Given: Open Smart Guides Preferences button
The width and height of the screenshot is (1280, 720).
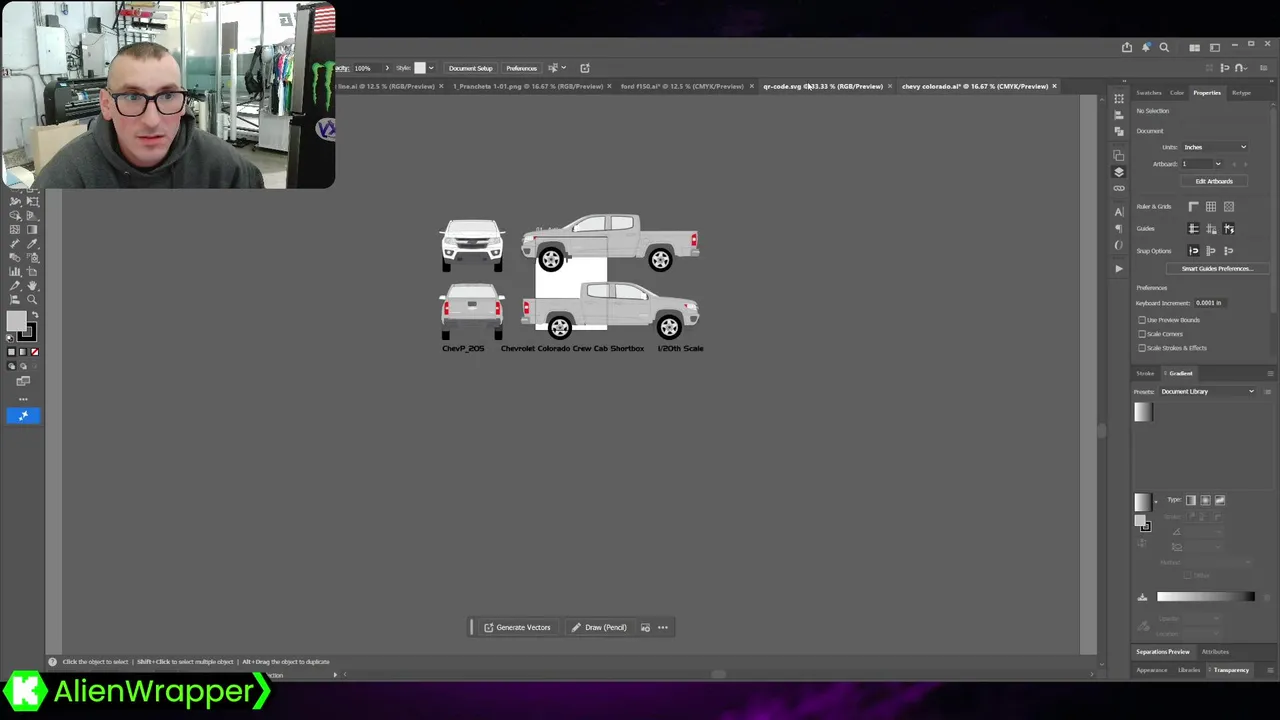Looking at the screenshot, I should (x=1217, y=269).
